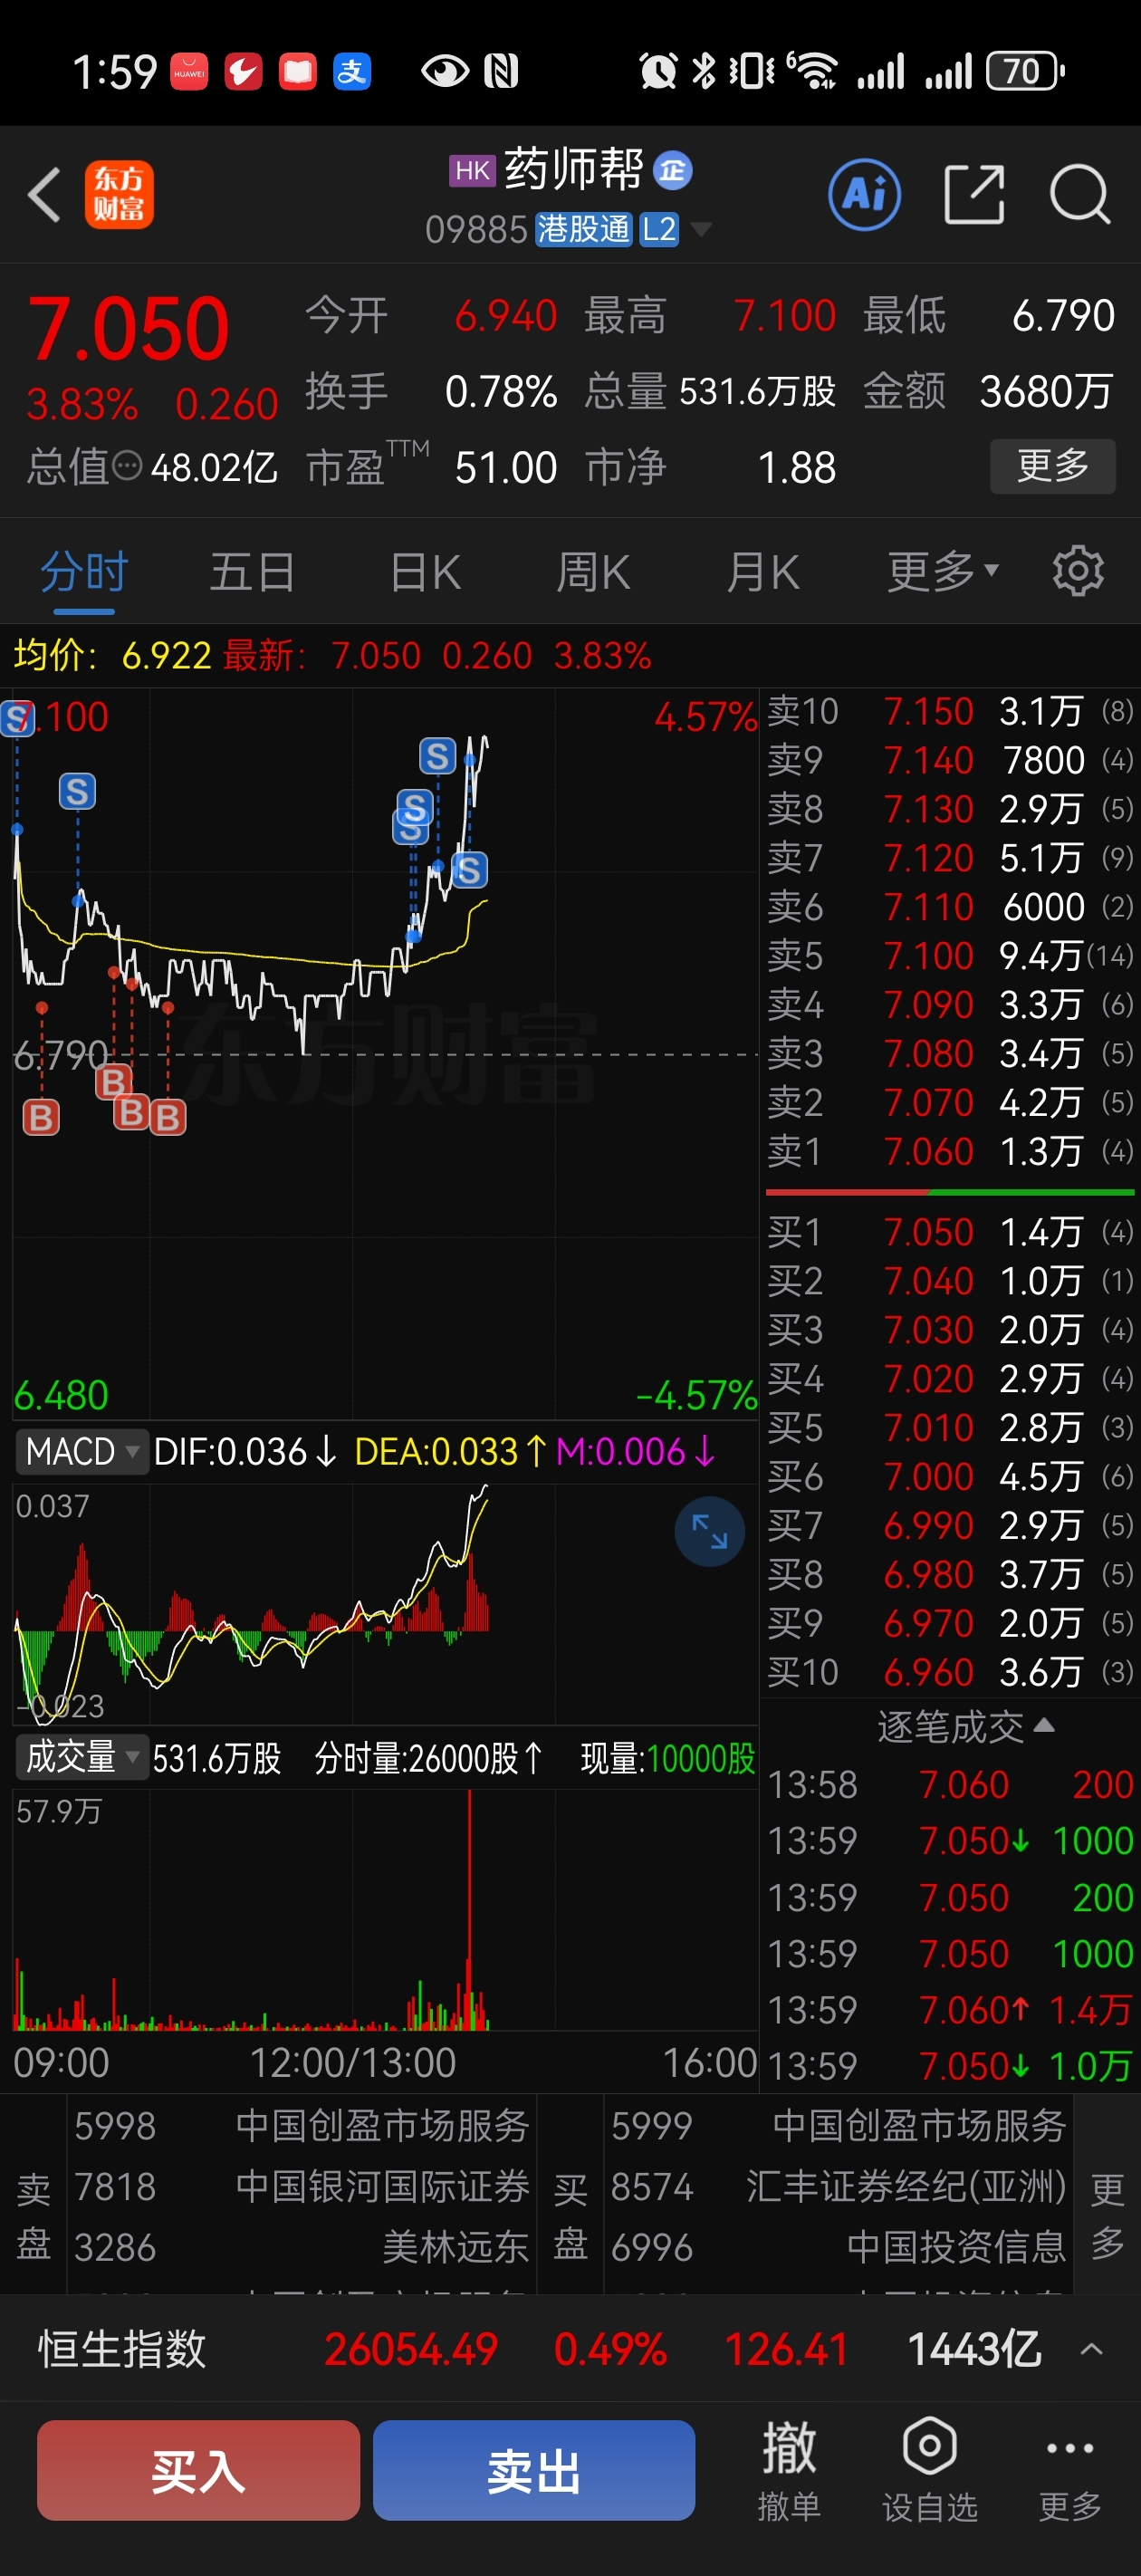Collapse the 逐笔成交 list
The height and width of the screenshot is (2576, 1141).
(x=965, y=1727)
